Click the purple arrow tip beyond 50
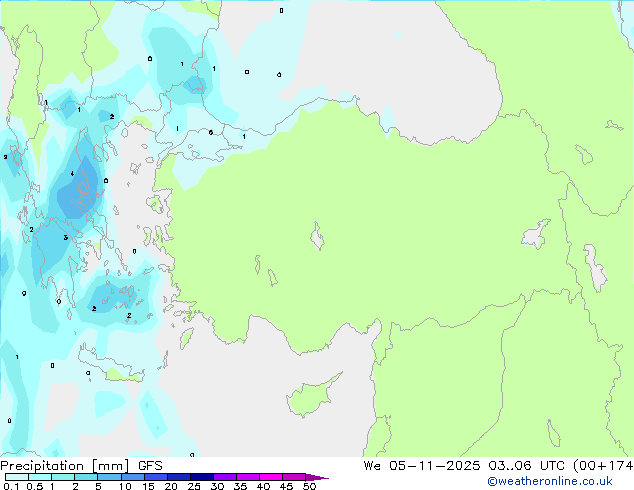 [x=317, y=477]
